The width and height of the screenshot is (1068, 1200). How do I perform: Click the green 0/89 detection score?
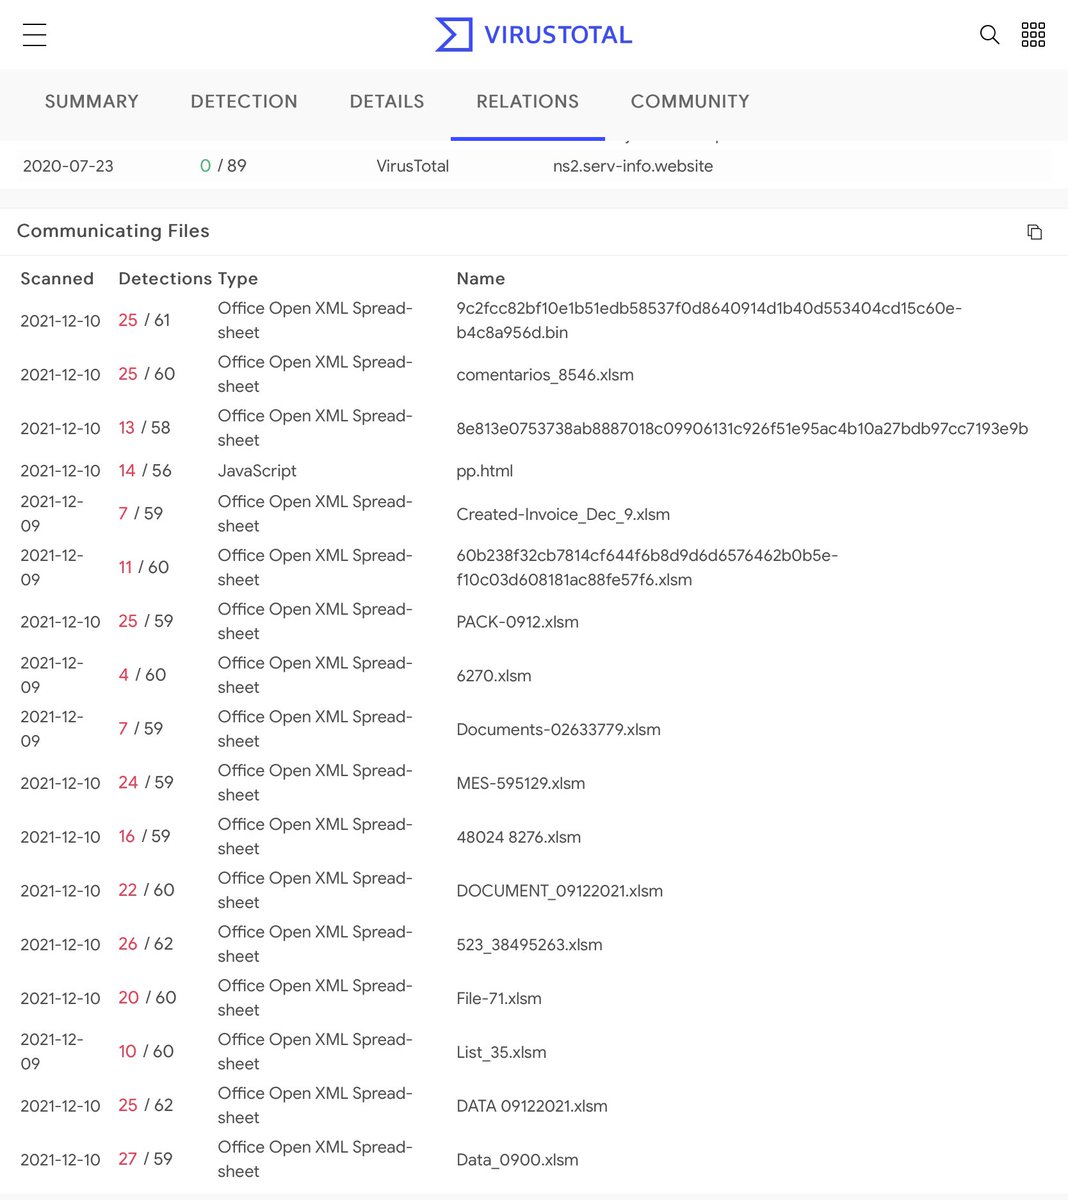coord(222,166)
